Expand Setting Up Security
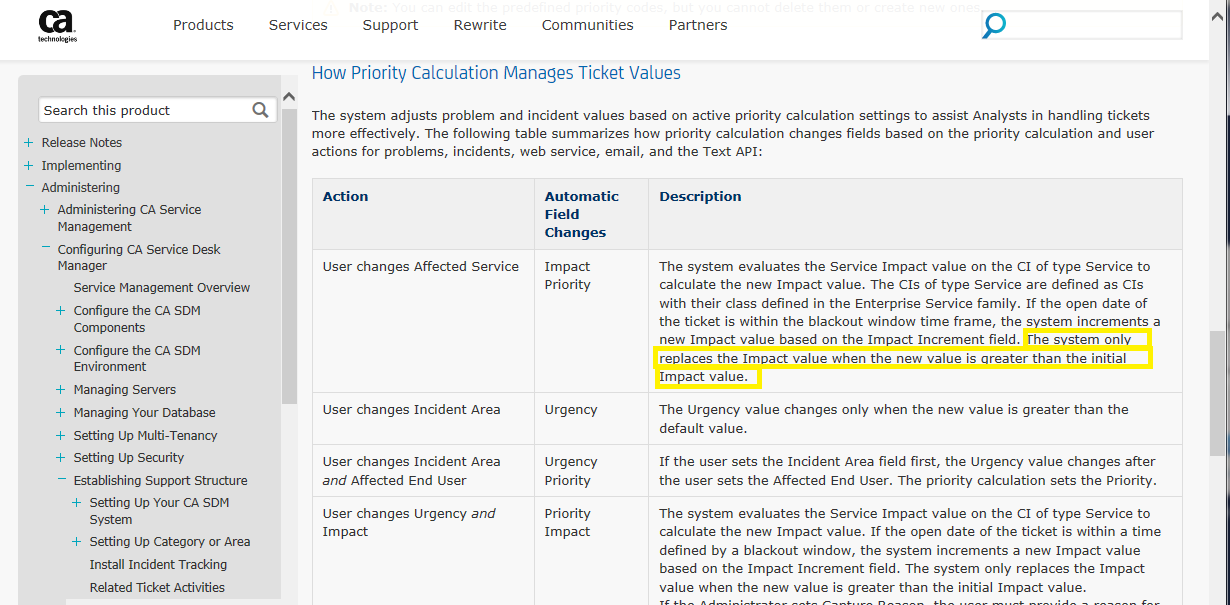This screenshot has height=605, width=1230. (59, 458)
